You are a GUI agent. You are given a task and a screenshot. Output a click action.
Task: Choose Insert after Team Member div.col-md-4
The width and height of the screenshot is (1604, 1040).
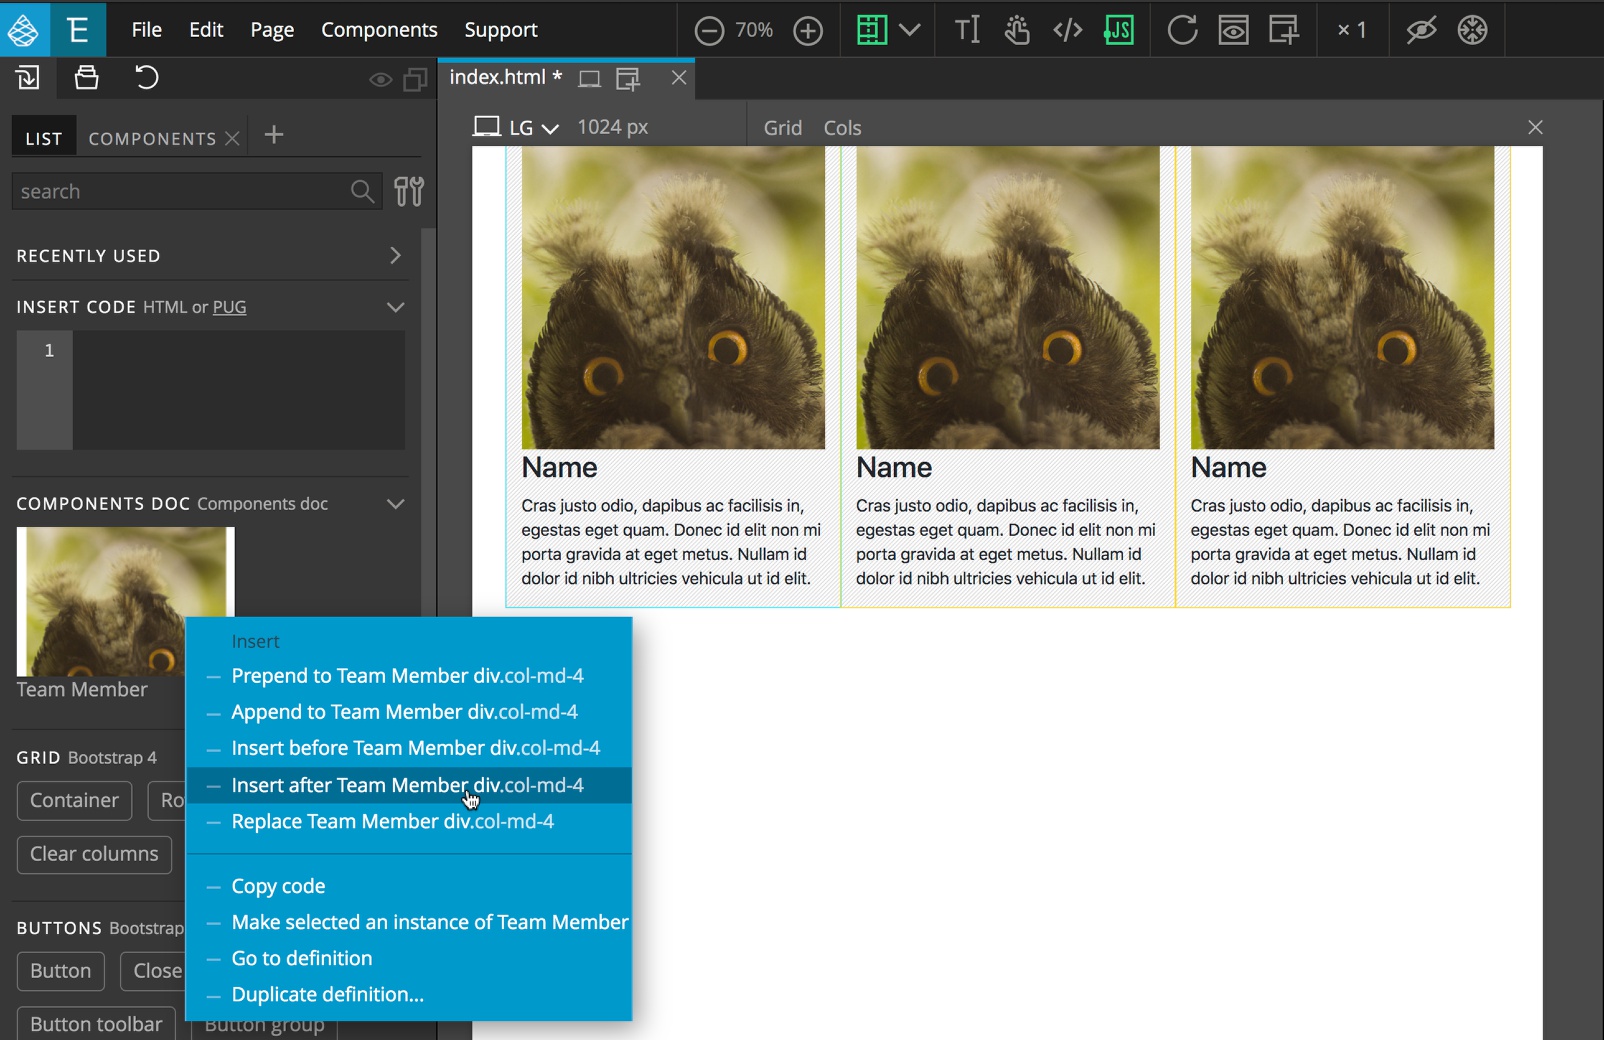point(410,785)
